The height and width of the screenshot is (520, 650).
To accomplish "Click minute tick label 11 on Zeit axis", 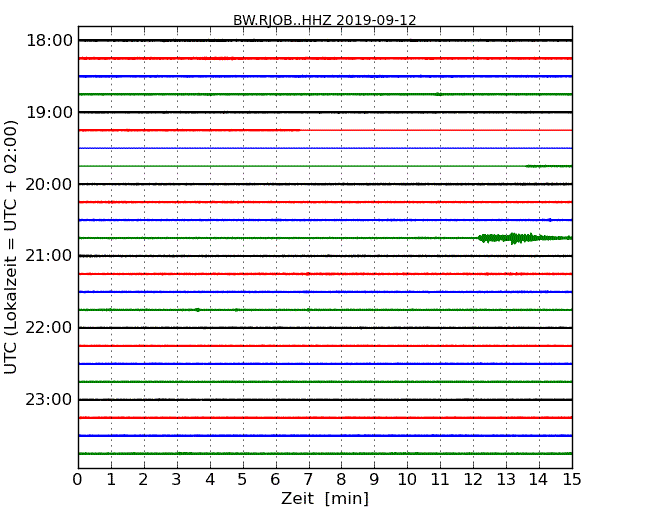I will click(x=440, y=479).
